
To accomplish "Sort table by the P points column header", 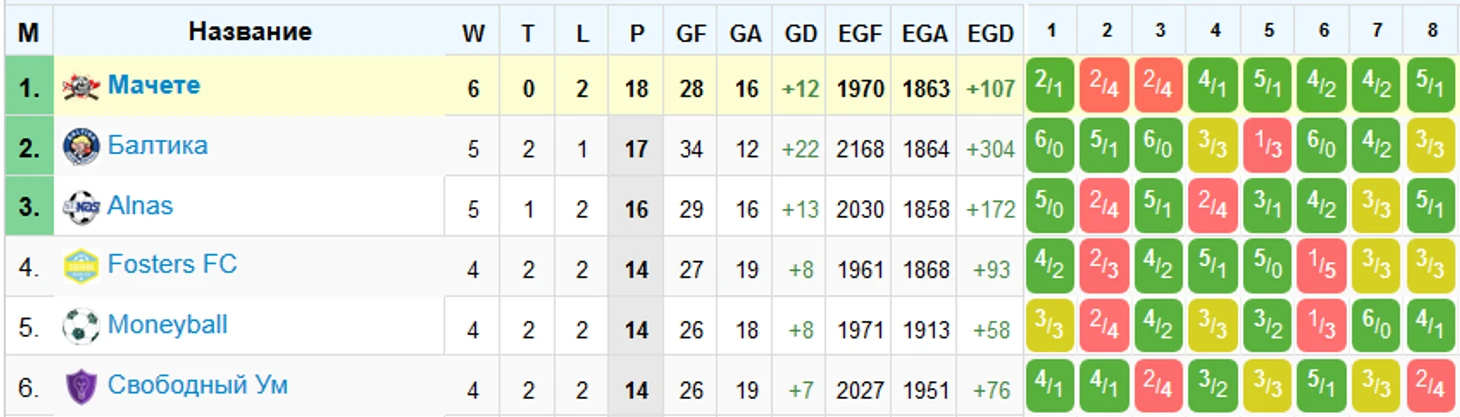I will pos(637,33).
